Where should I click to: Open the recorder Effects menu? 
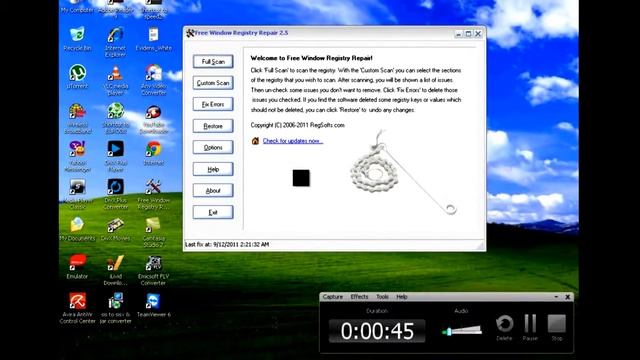(x=359, y=297)
